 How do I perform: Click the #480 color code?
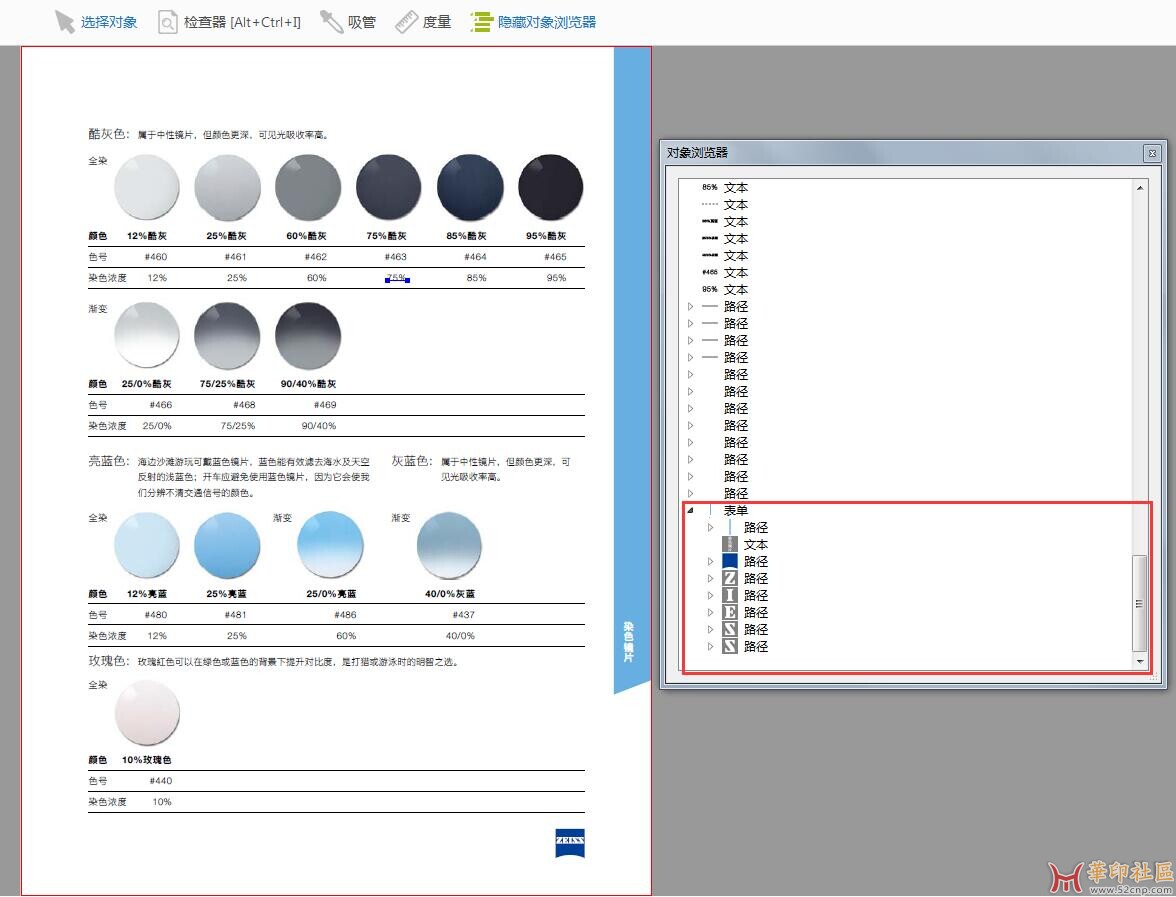[x=156, y=614]
